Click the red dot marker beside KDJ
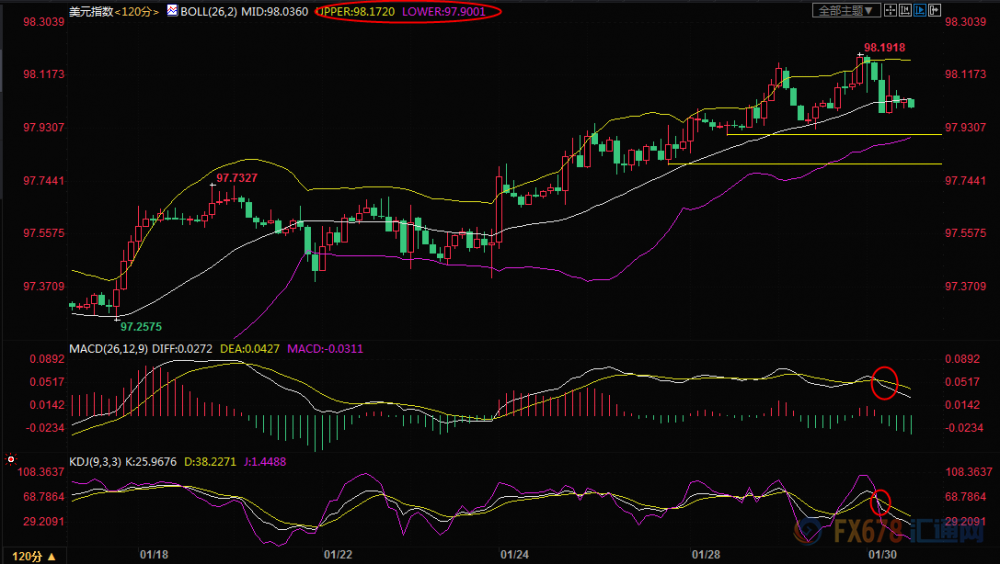The width and height of the screenshot is (1000, 564). point(10,459)
